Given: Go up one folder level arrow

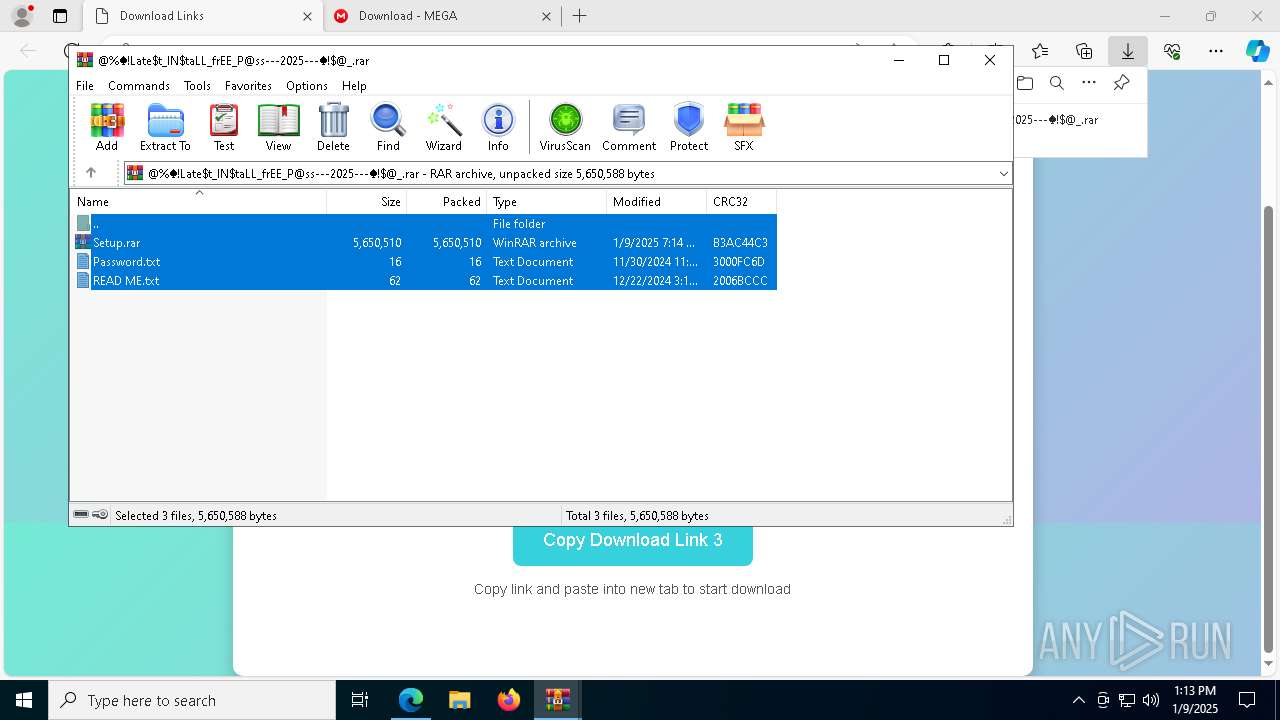Looking at the screenshot, I should click(90, 173).
